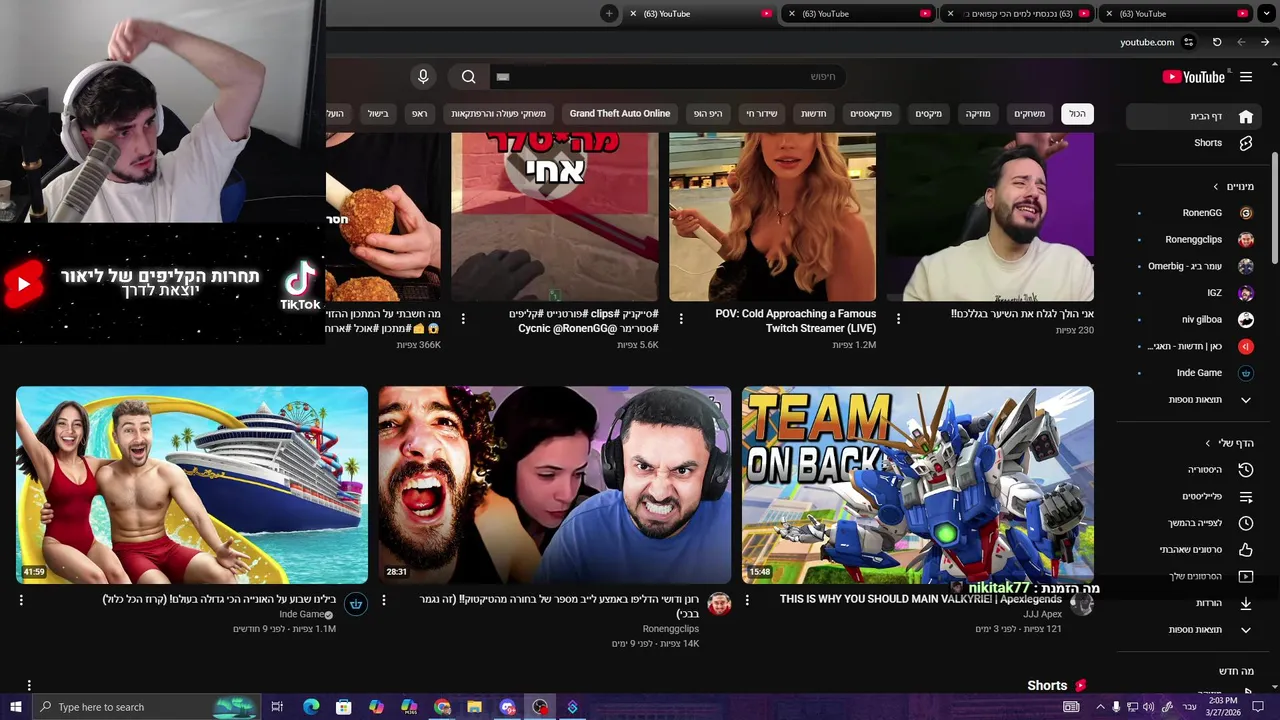Open the Your Videos icon in sidebar

pos(1246,577)
